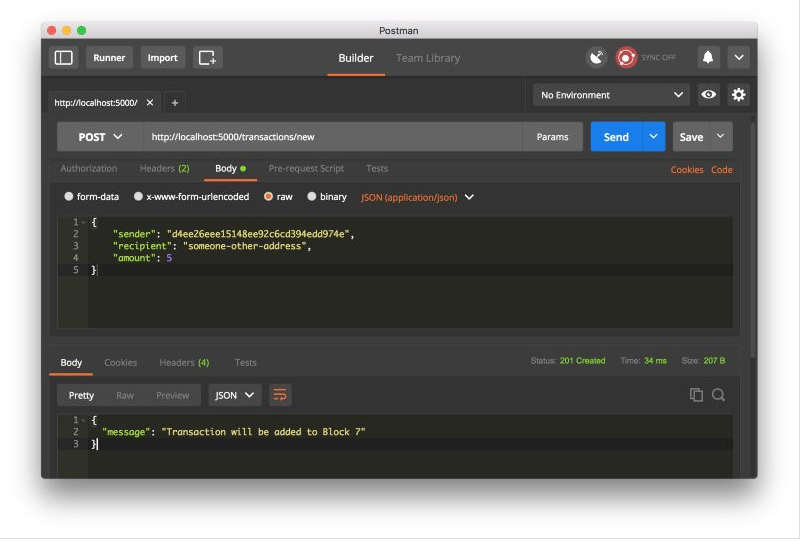803x544 pixels.
Task: Click the SYNC OFF label
Action: [658, 57]
